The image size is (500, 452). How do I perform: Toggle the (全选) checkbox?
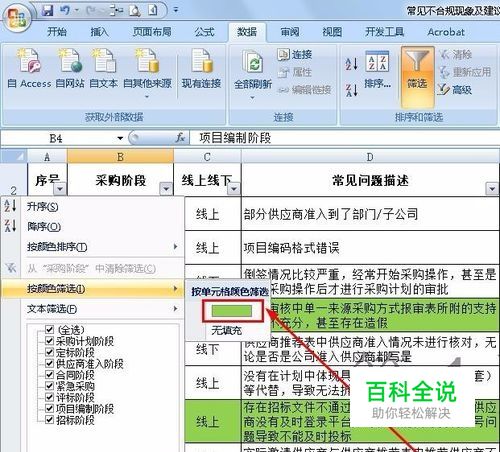[x=49, y=330]
